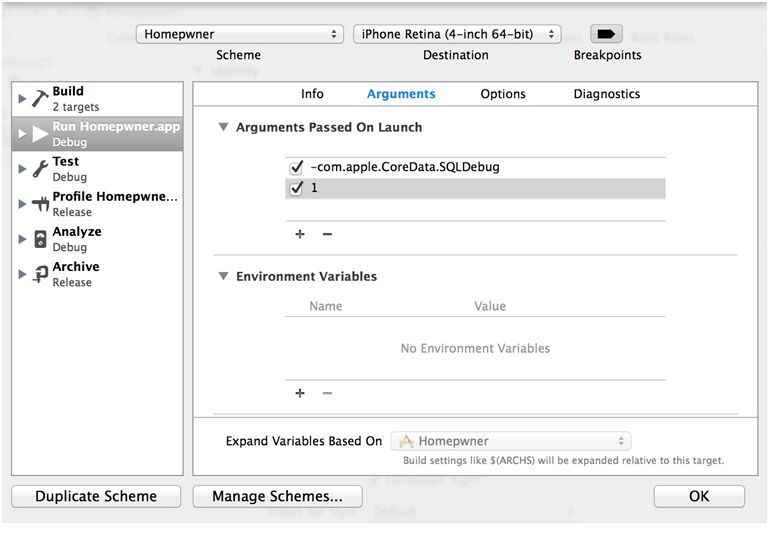Click the Profile instrument icon
Image resolution: width=768 pixels, height=539 pixels.
40,204
